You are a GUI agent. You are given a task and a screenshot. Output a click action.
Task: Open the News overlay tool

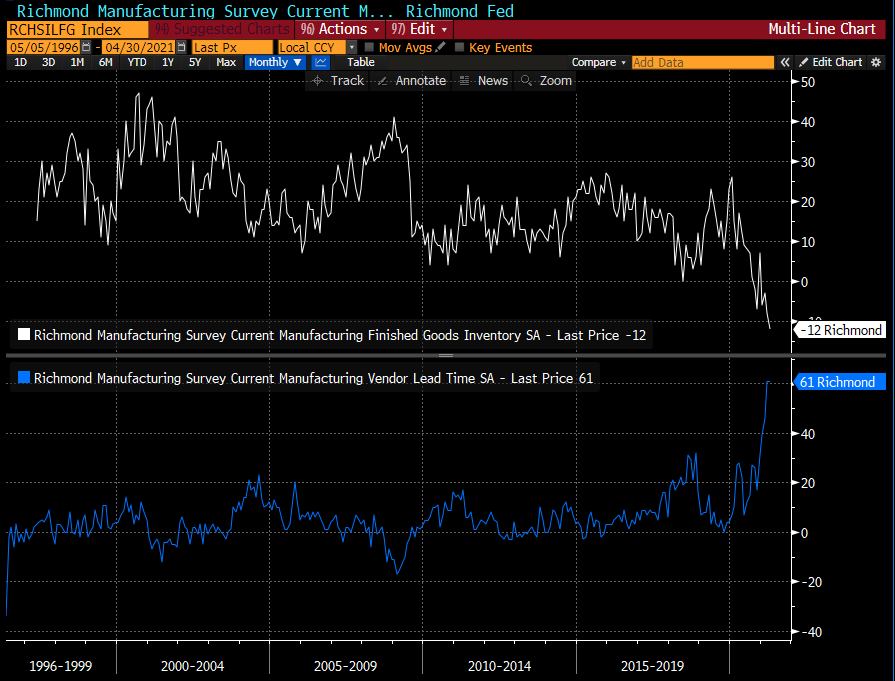tap(483, 81)
